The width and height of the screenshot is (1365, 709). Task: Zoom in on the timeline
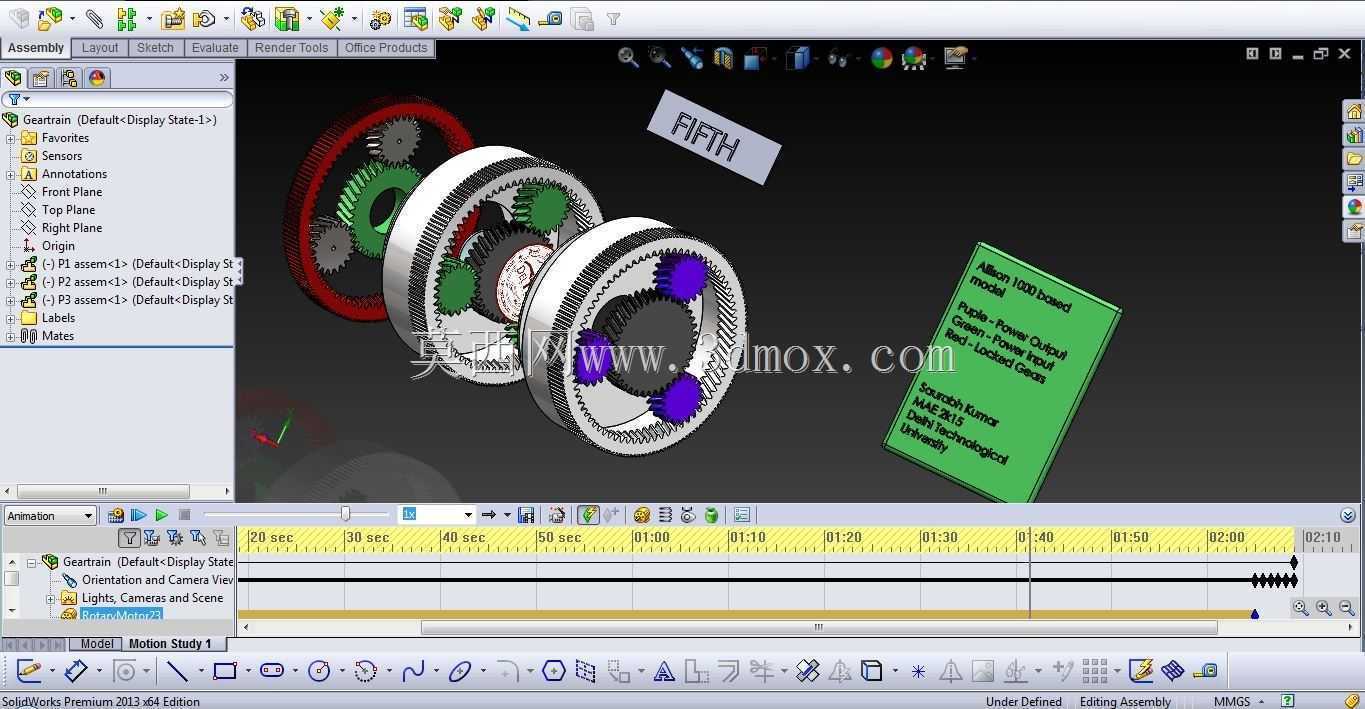pyautogui.click(x=1324, y=608)
